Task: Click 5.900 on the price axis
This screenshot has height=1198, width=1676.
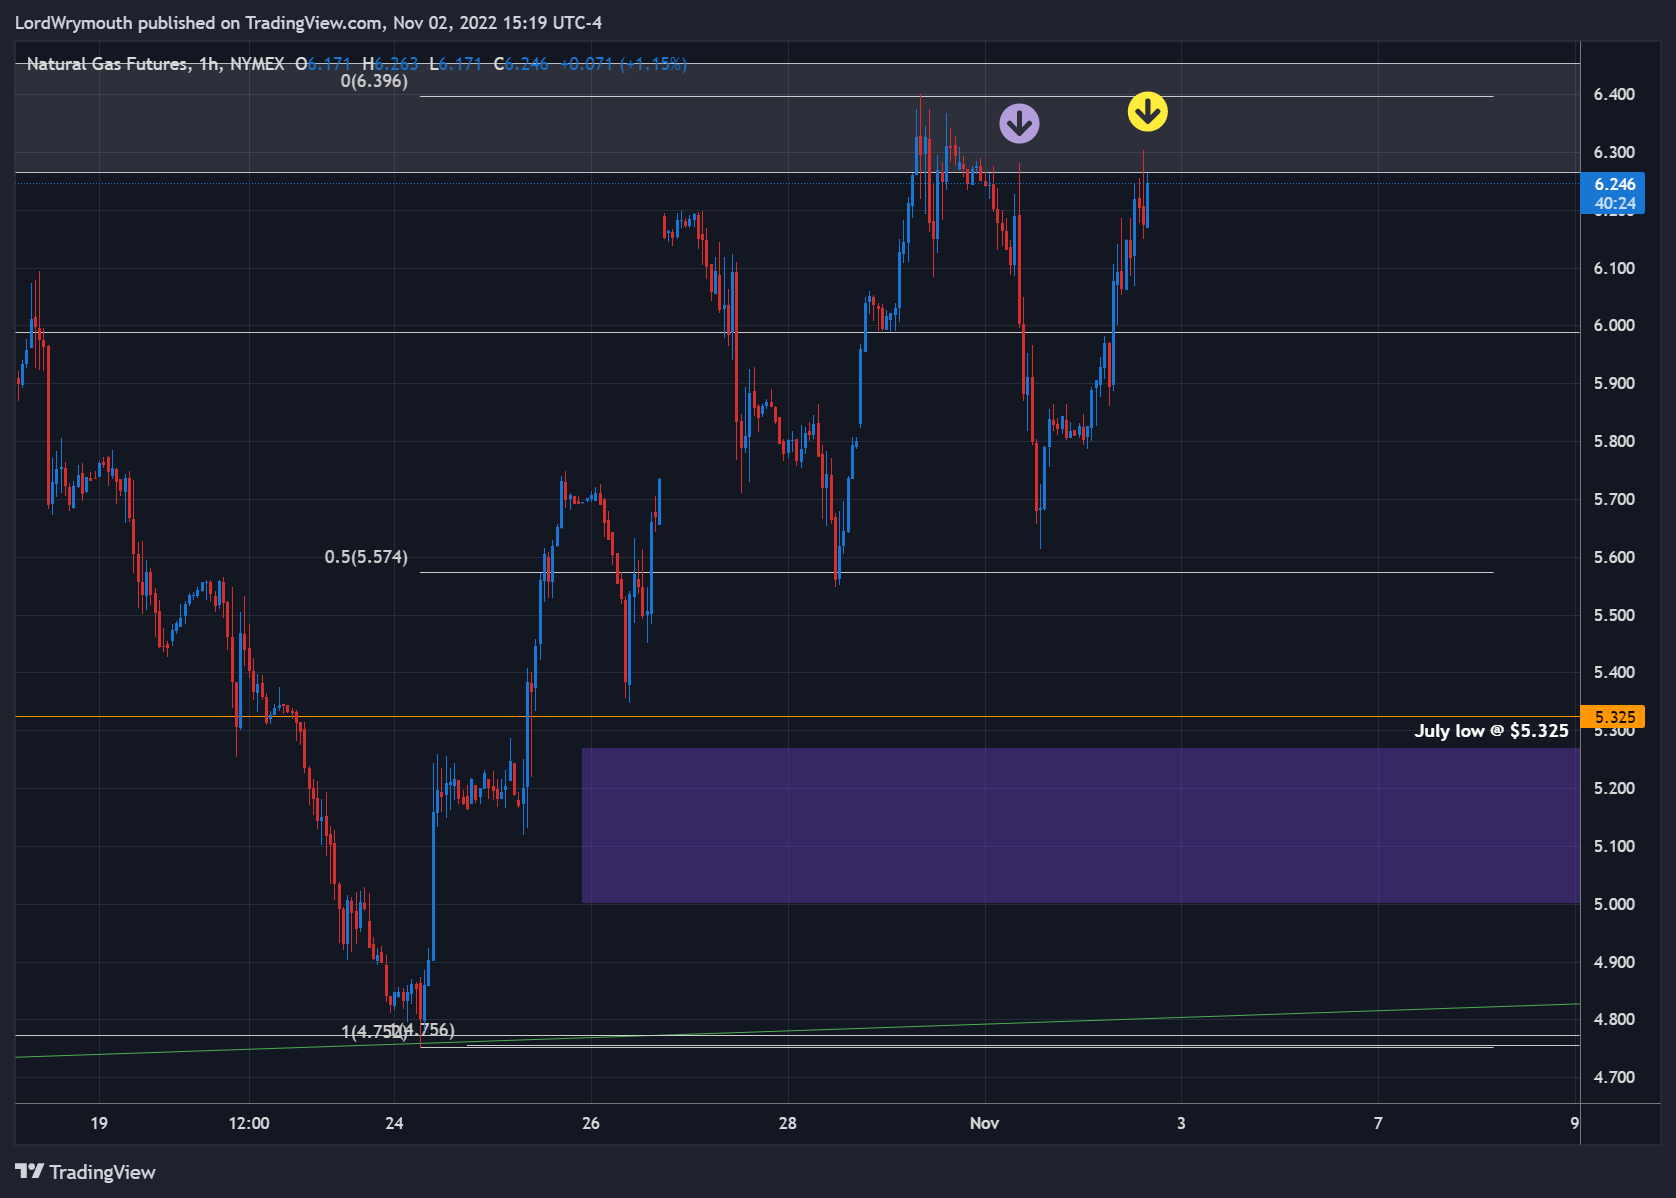Action: pyautogui.click(x=1614, y=384)
